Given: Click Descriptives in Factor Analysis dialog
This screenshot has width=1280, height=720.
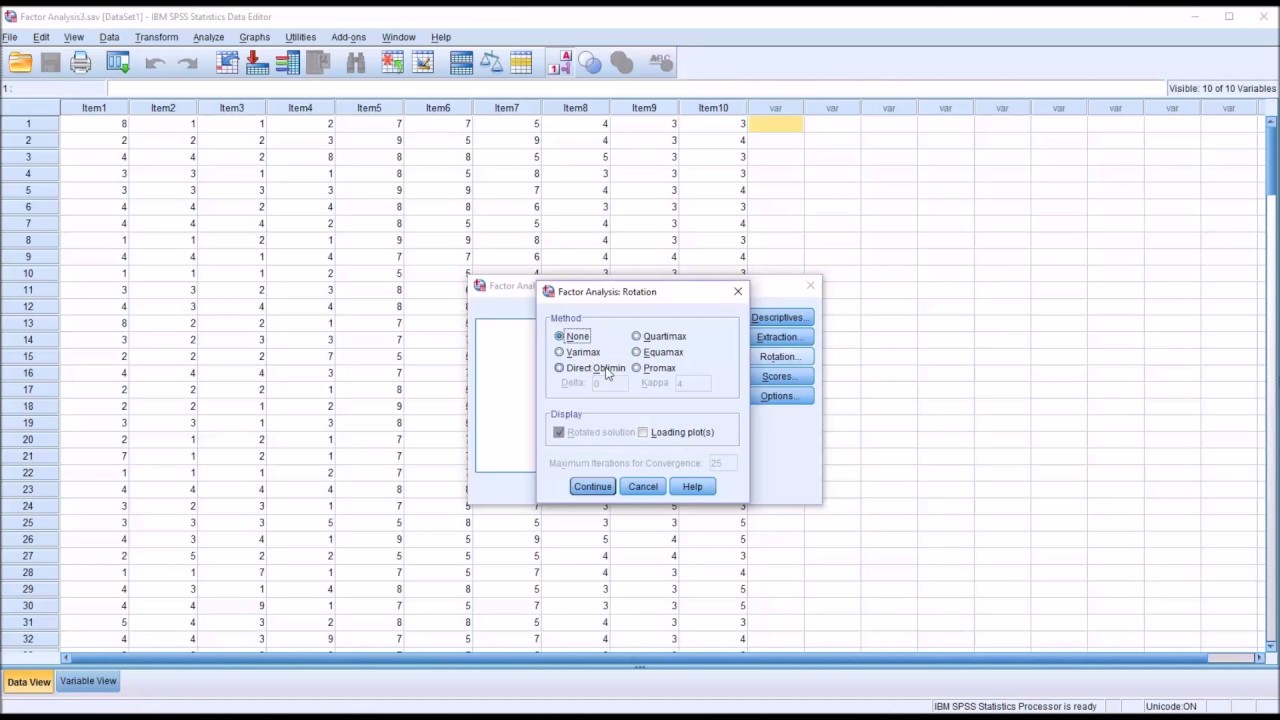Looking at the screenshot, I should coord(780,317).
